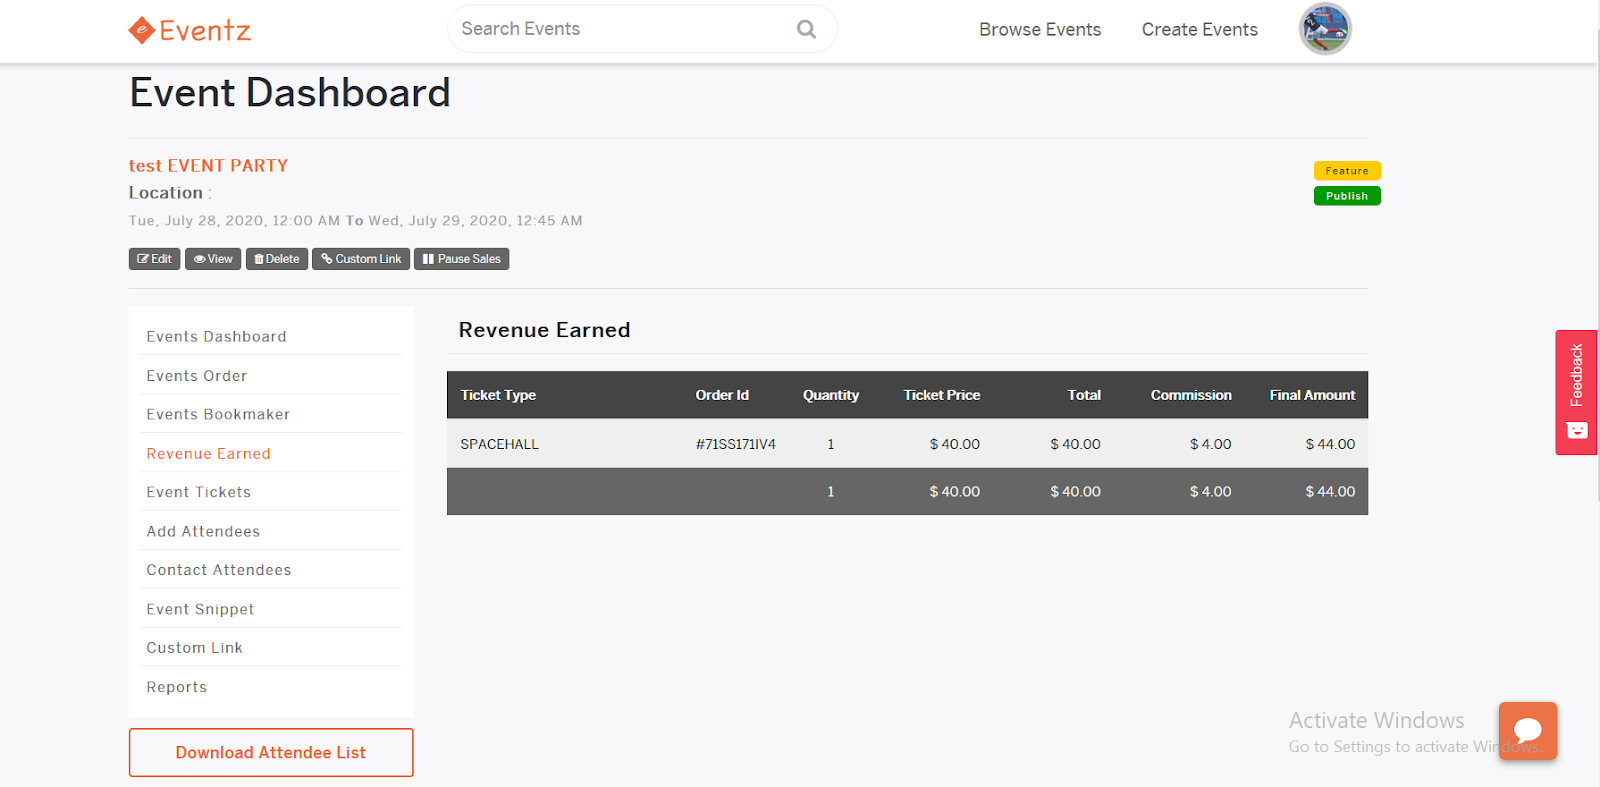Click the Event Dashboard page heading
The width and height of the screenshot is (1600, 787).
(x=290, y=93)
